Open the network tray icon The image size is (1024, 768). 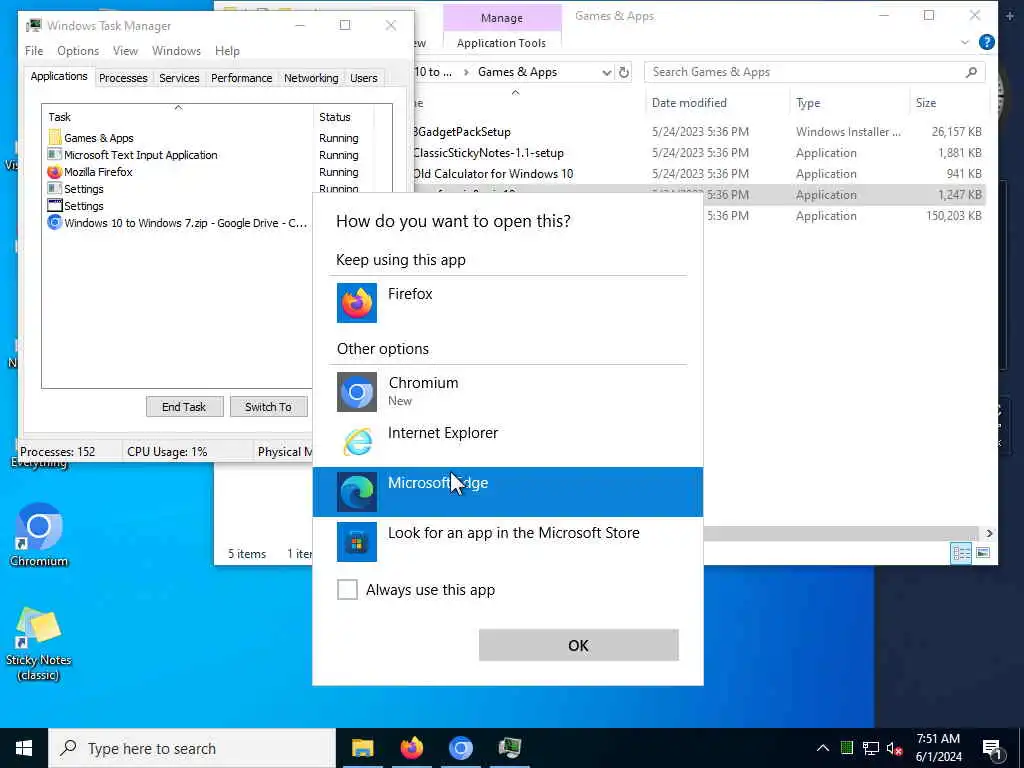coord(871,748)
